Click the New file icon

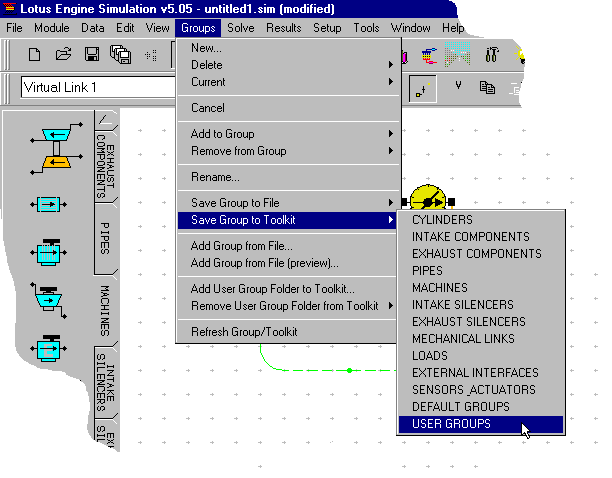[x=34, y=54]
